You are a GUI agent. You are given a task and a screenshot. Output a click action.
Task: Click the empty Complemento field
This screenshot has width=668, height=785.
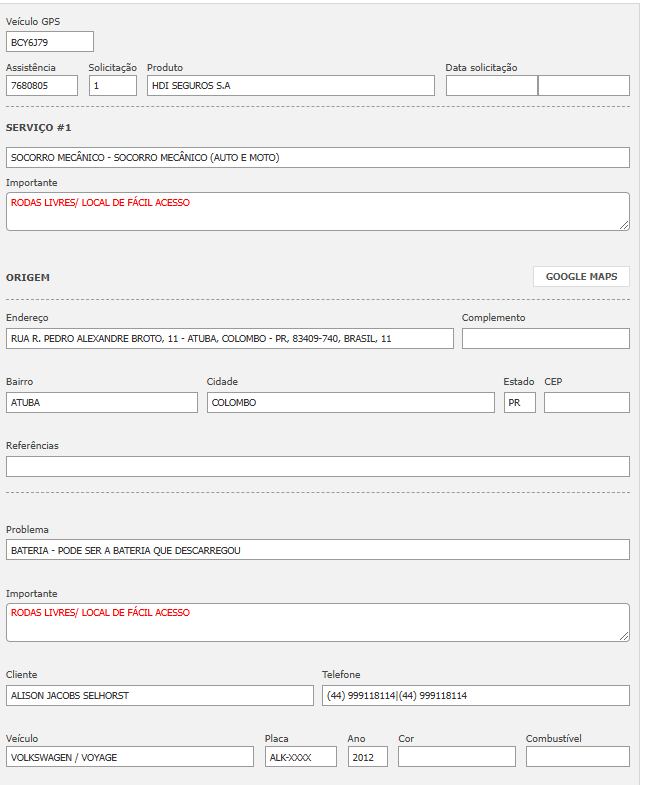coord(545,339)
